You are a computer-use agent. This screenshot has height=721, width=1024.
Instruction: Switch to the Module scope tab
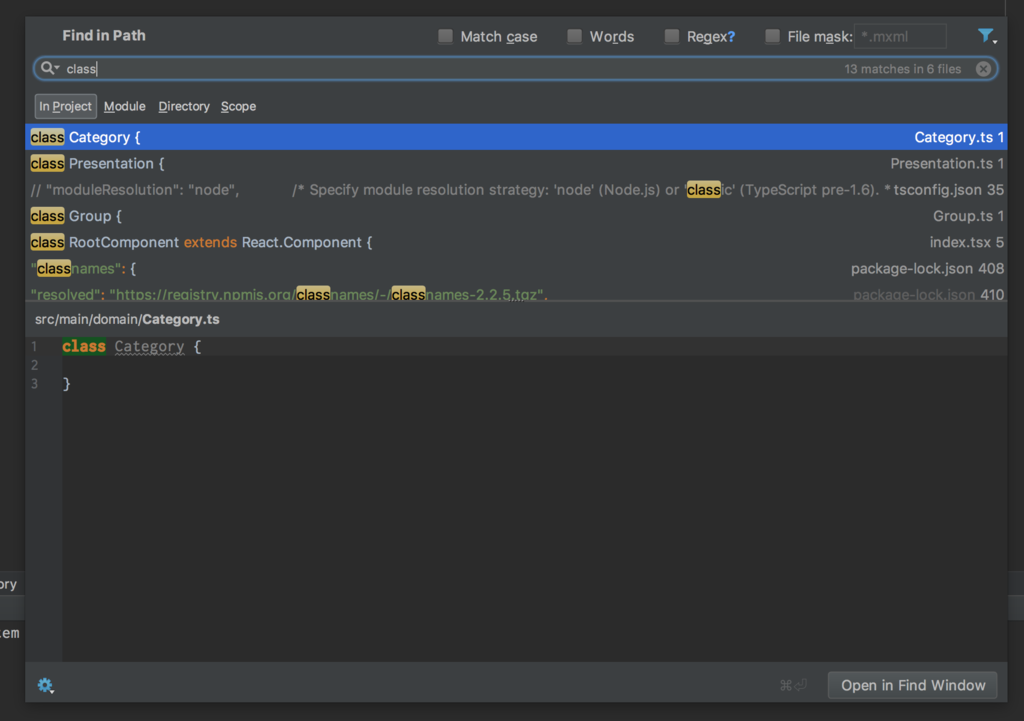[x=125, y=106]
